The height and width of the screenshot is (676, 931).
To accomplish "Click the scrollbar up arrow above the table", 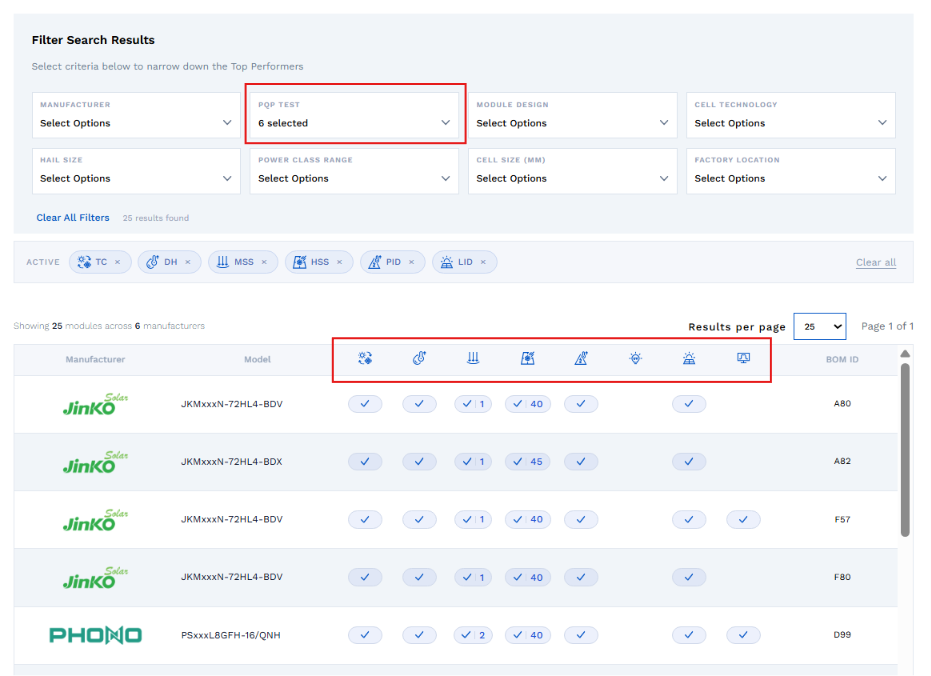I will (905, 354).
